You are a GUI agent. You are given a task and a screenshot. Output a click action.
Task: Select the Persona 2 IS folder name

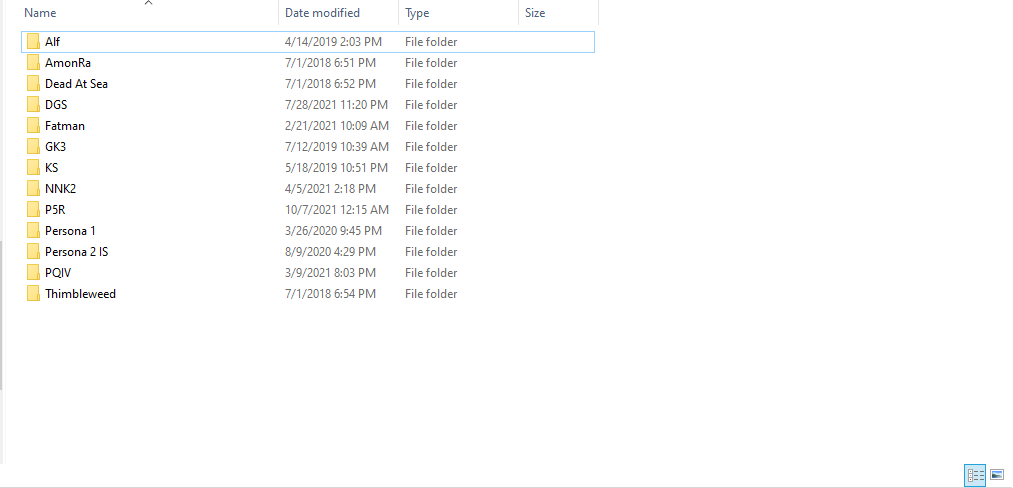(x=76, y=252)
